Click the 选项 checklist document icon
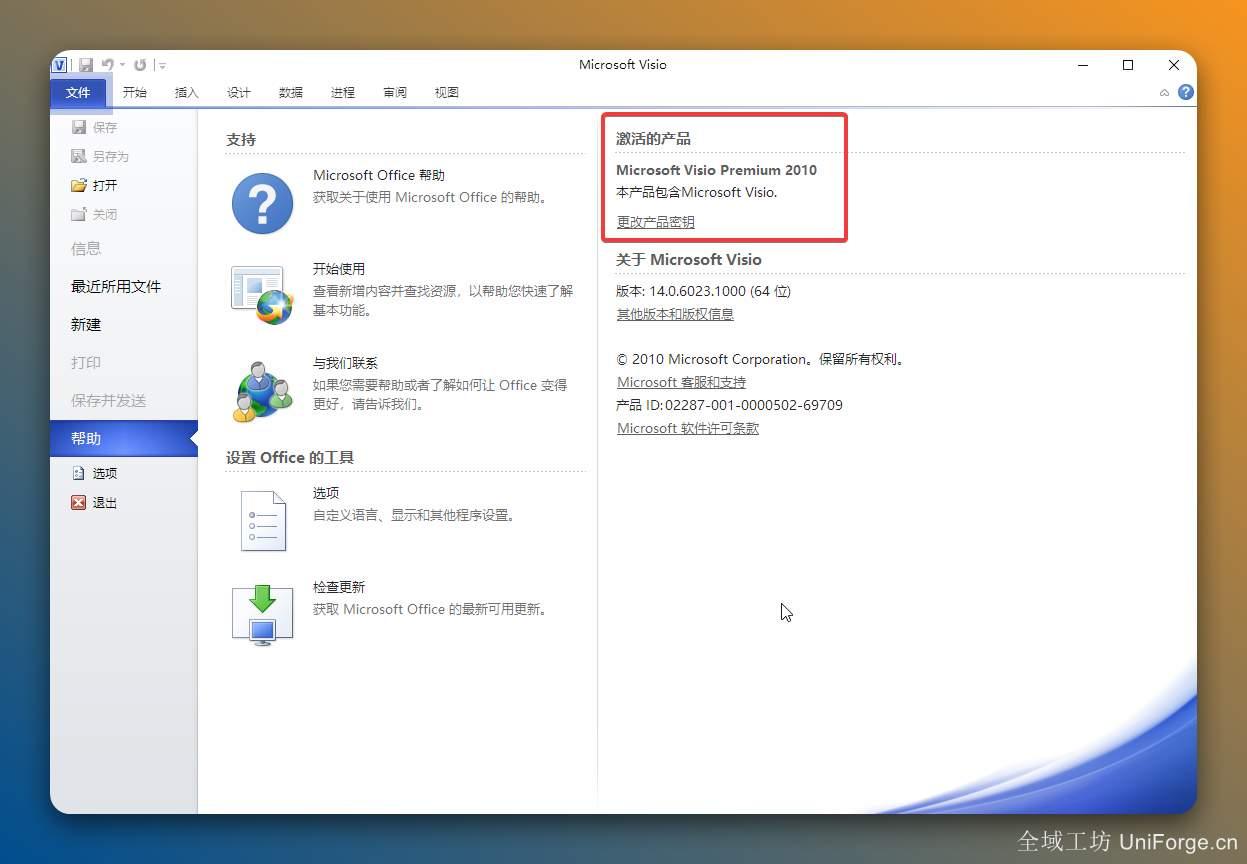Screen dimensions: 1247x864 (x=263, y=521)
